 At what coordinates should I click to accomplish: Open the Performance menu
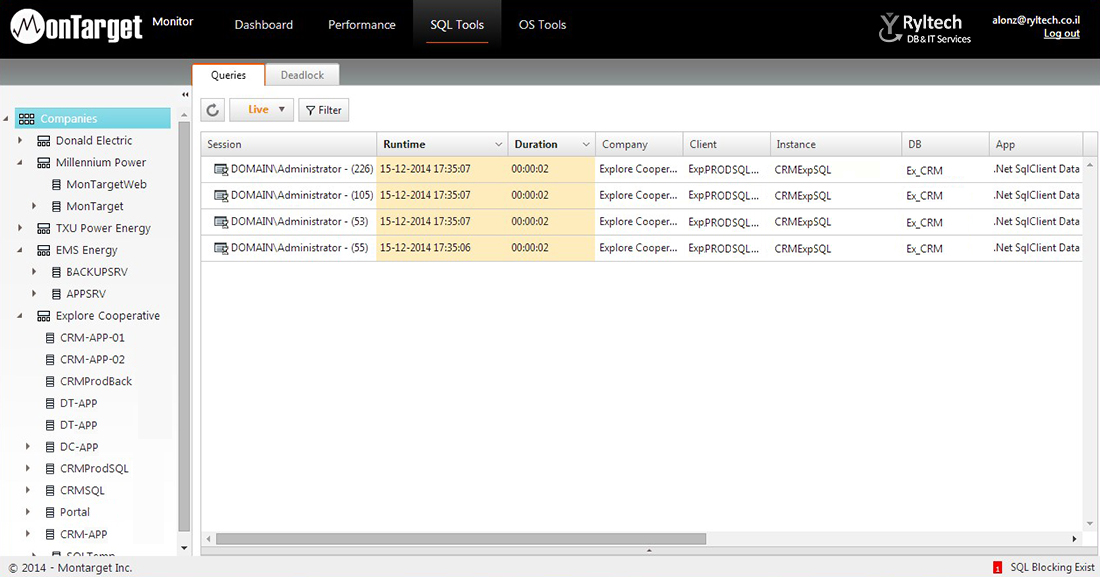pyautogui.click(x=362, y=25)
